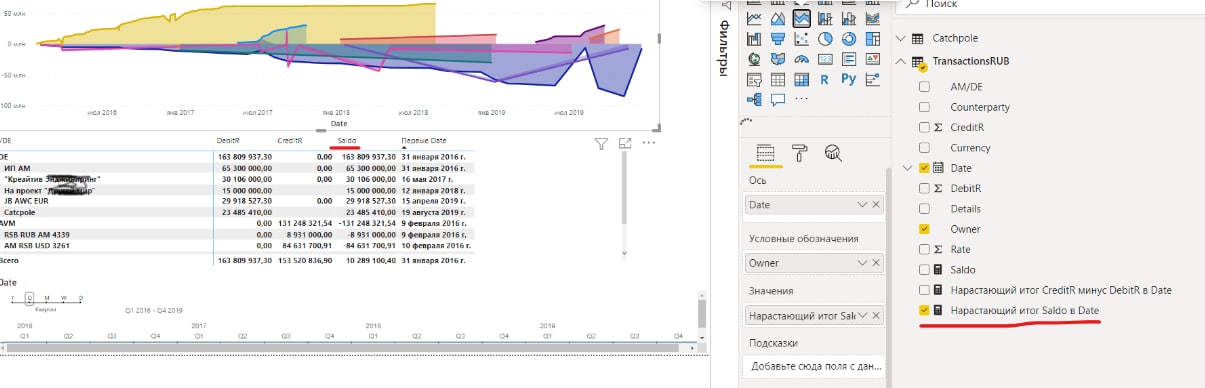Open Date axis field dropdown
Screen dimensions: 1205x388
point(863,204)
